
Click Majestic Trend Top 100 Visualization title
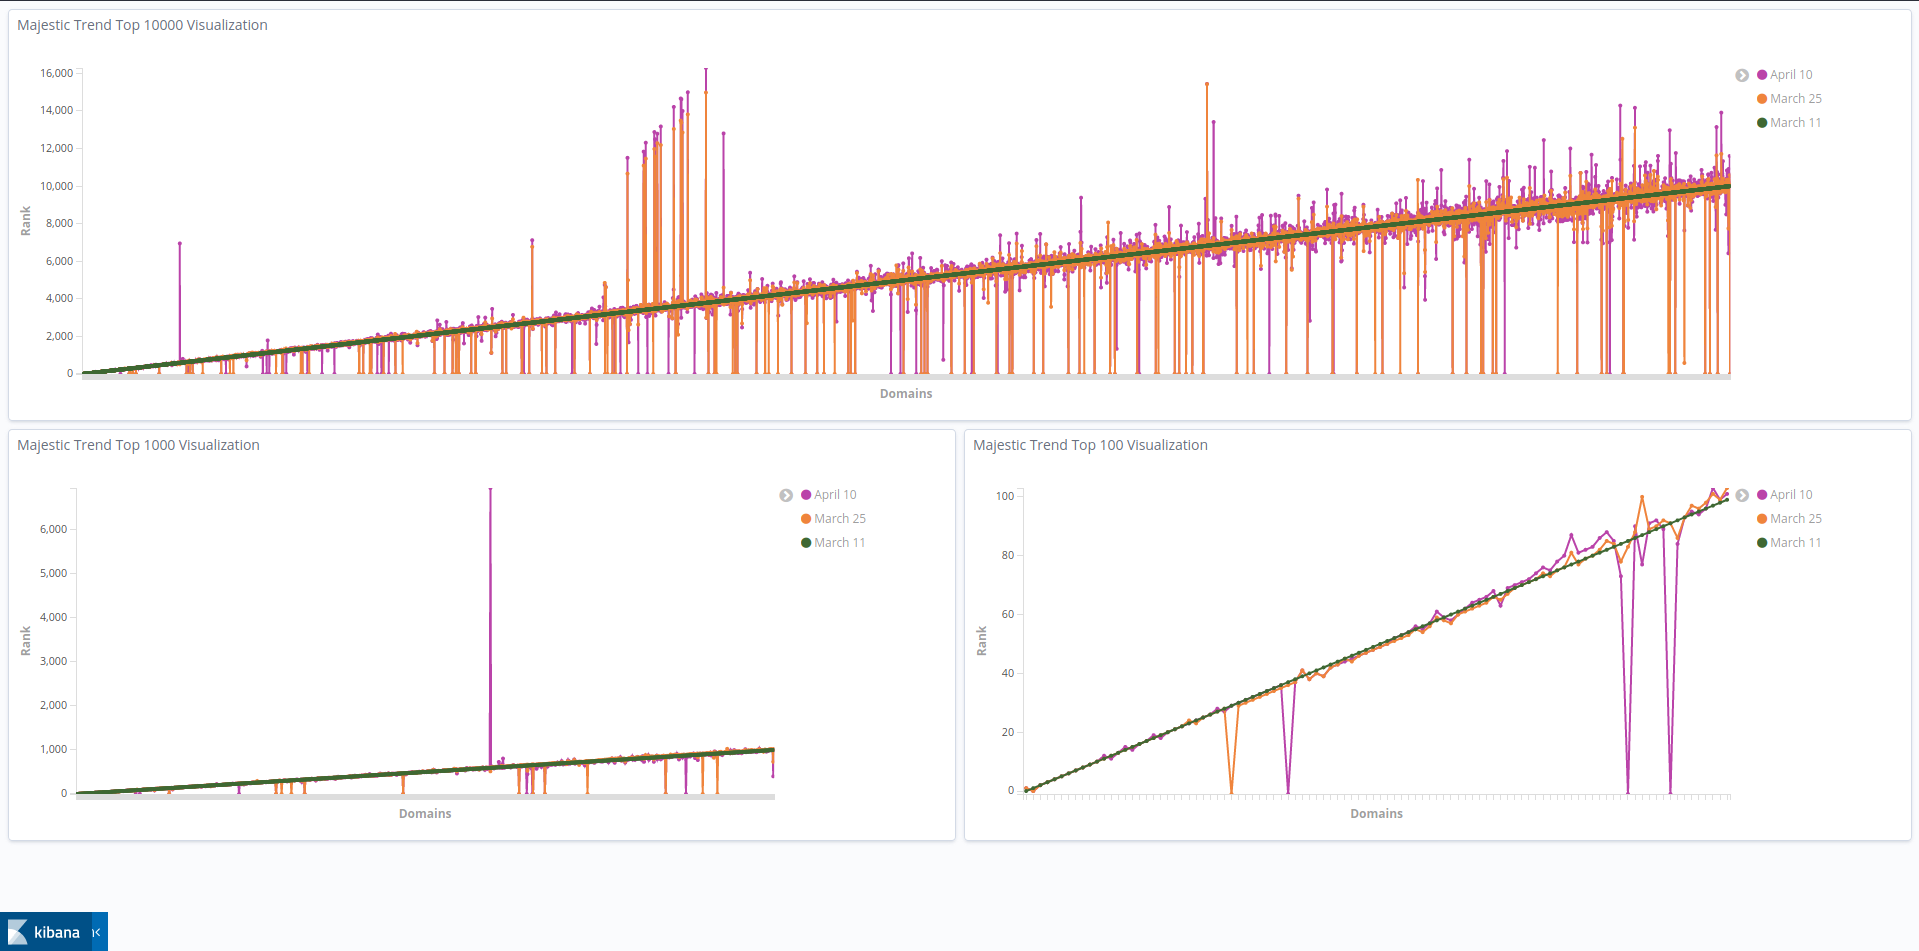click(x=1090, y=445)
